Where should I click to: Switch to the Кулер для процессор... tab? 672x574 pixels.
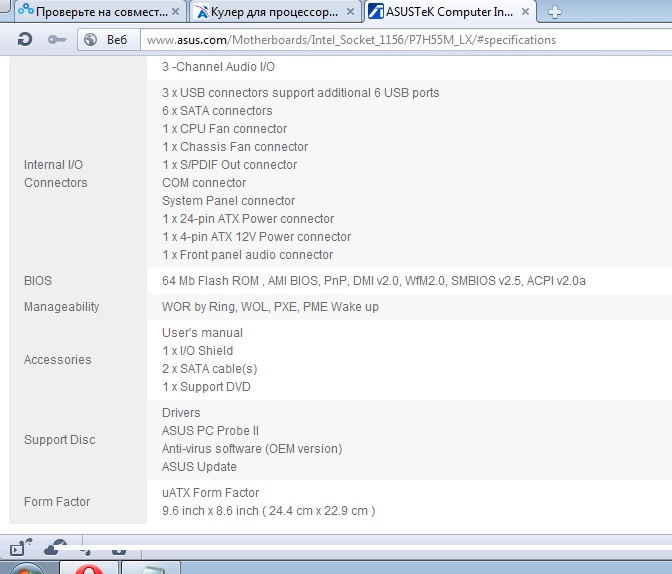tap(274, 12)
